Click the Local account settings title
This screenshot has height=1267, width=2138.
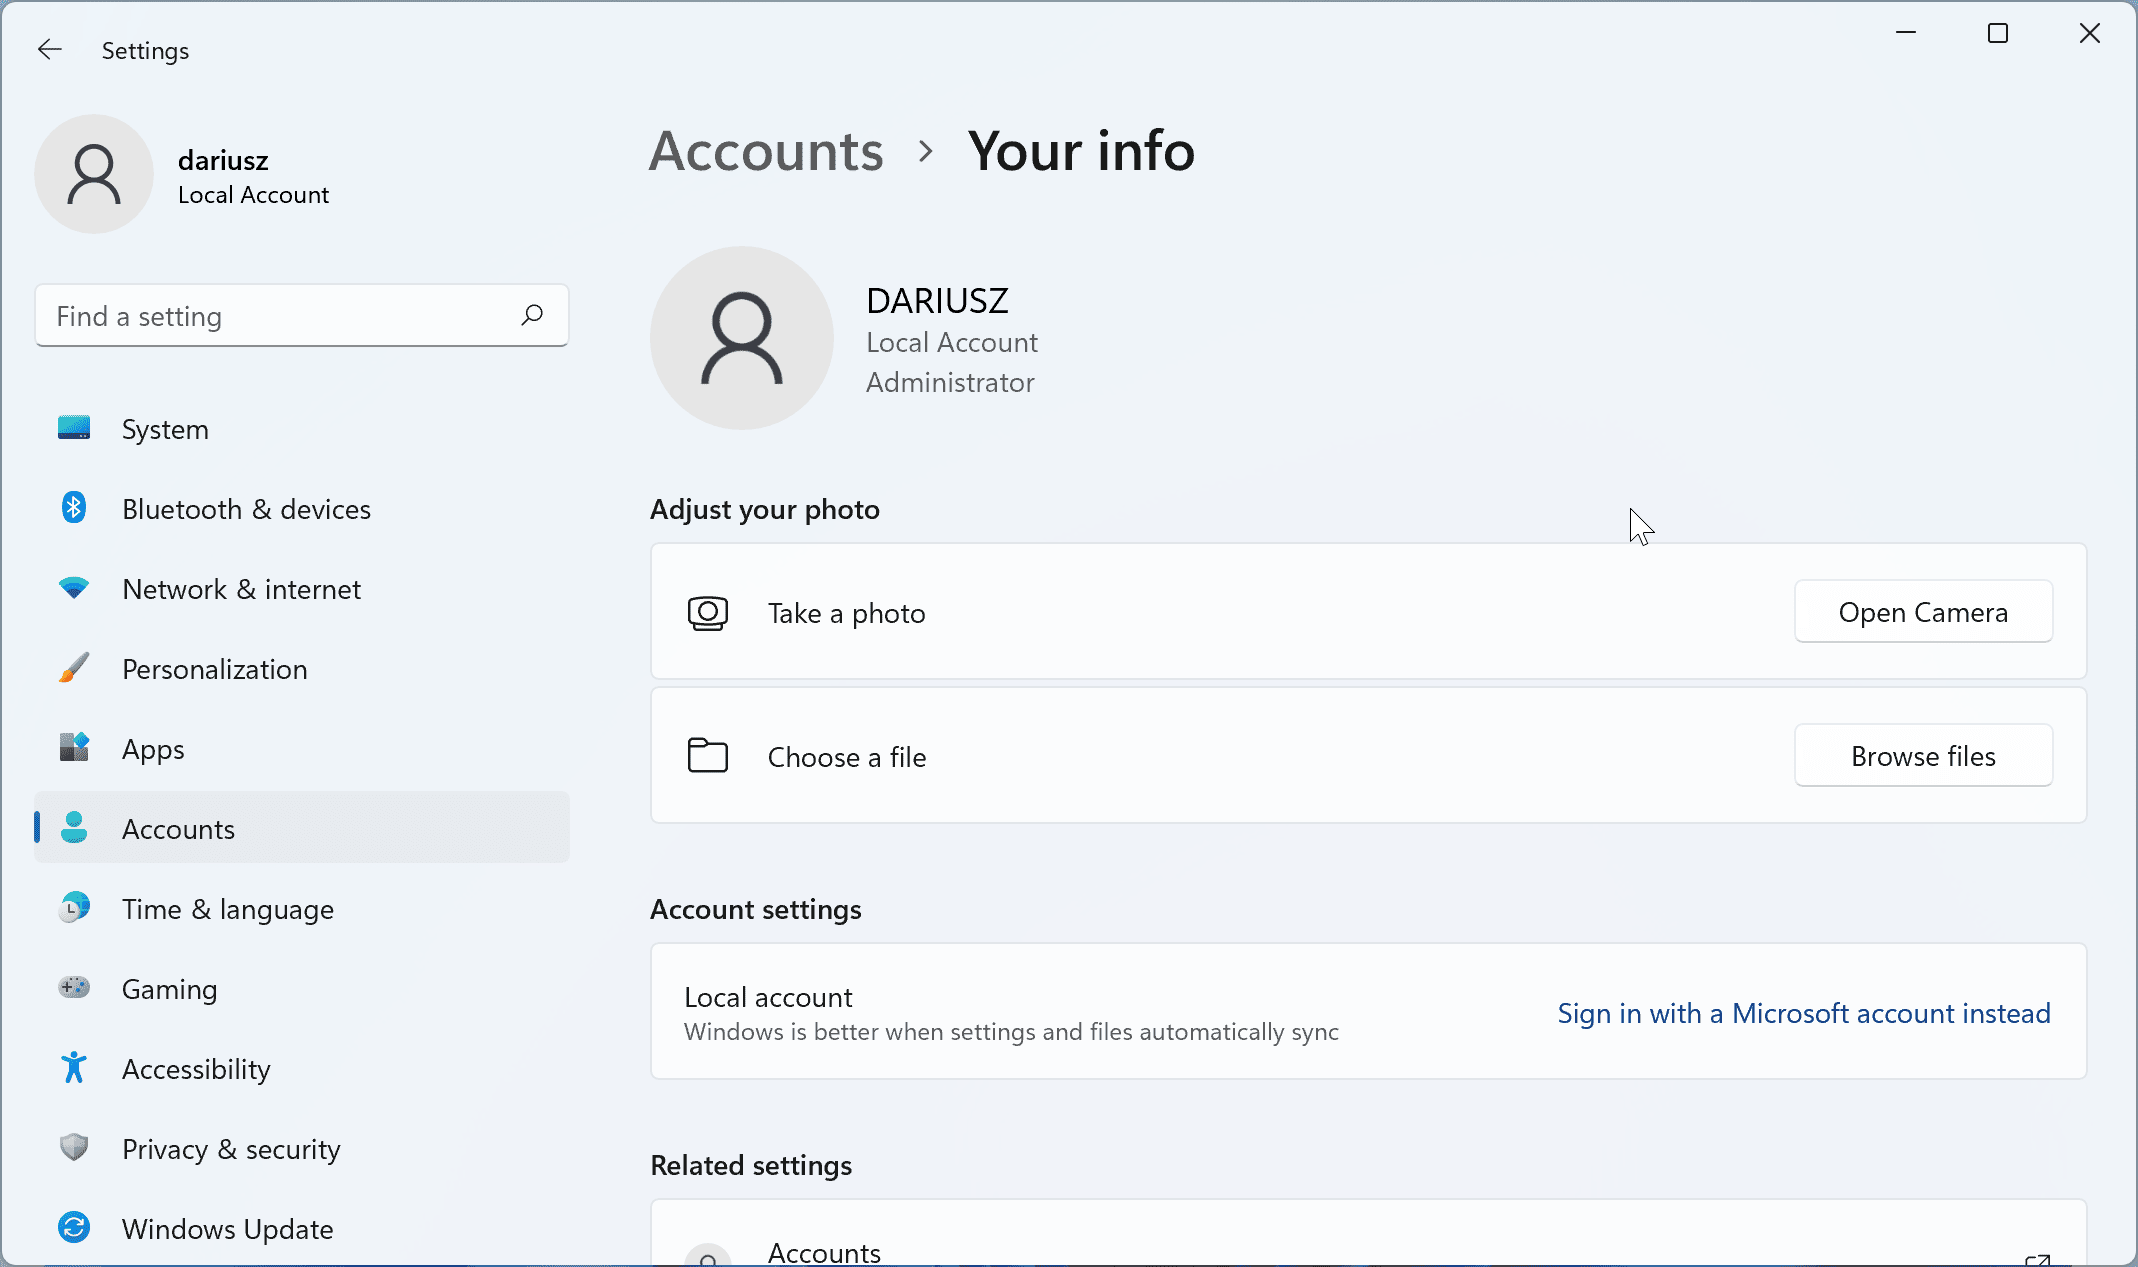coord(768,997)
